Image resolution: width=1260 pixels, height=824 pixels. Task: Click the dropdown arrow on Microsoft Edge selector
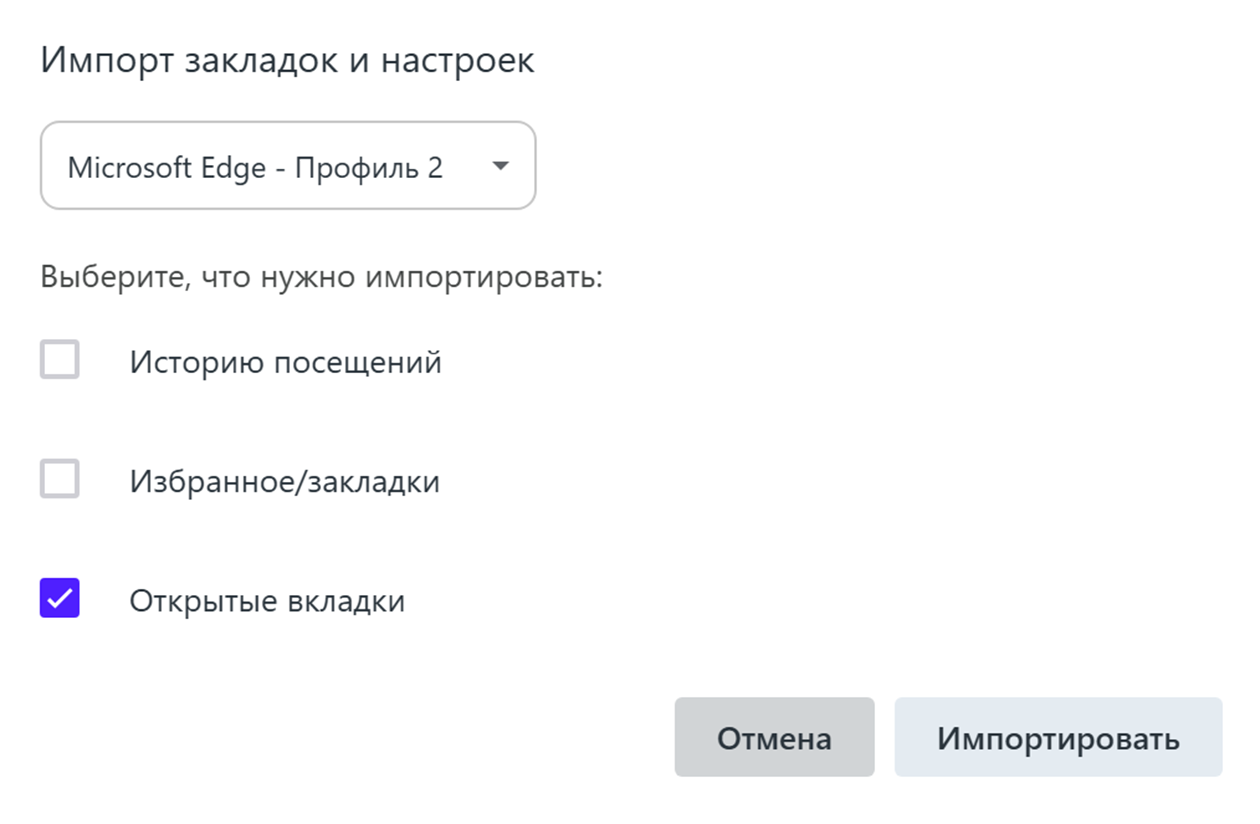(500, 166)
